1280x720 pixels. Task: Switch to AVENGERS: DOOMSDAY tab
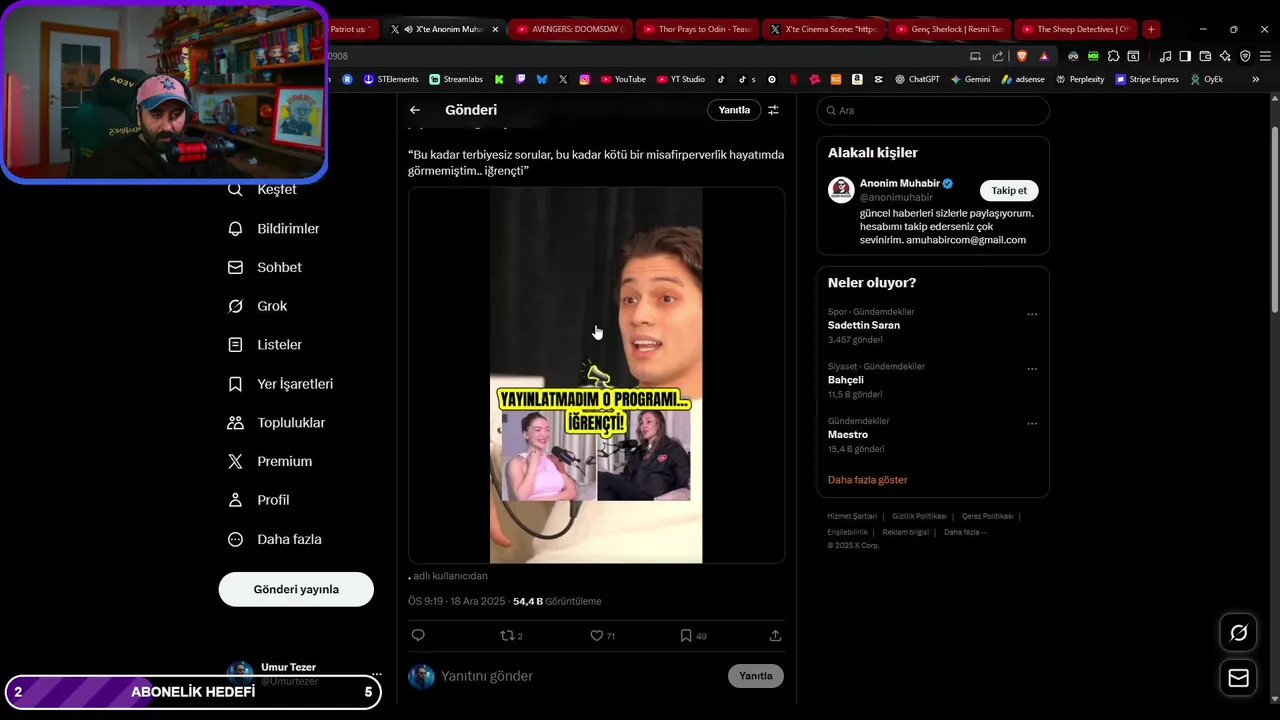(570, 29)
